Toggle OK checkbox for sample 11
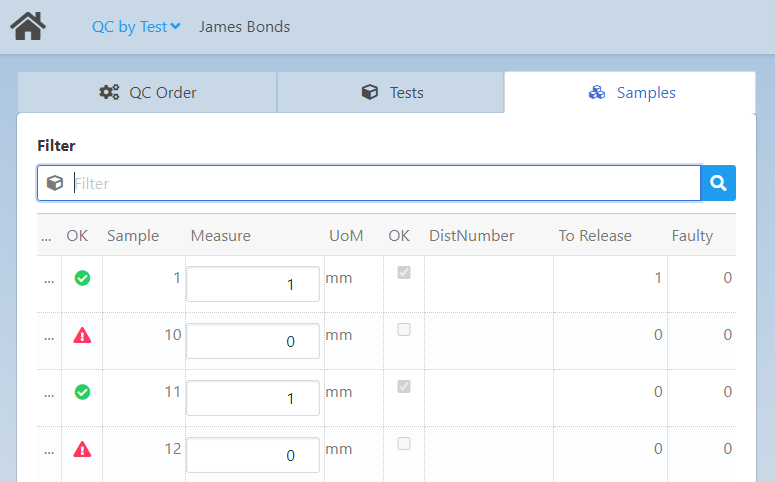 pos(404,387)
